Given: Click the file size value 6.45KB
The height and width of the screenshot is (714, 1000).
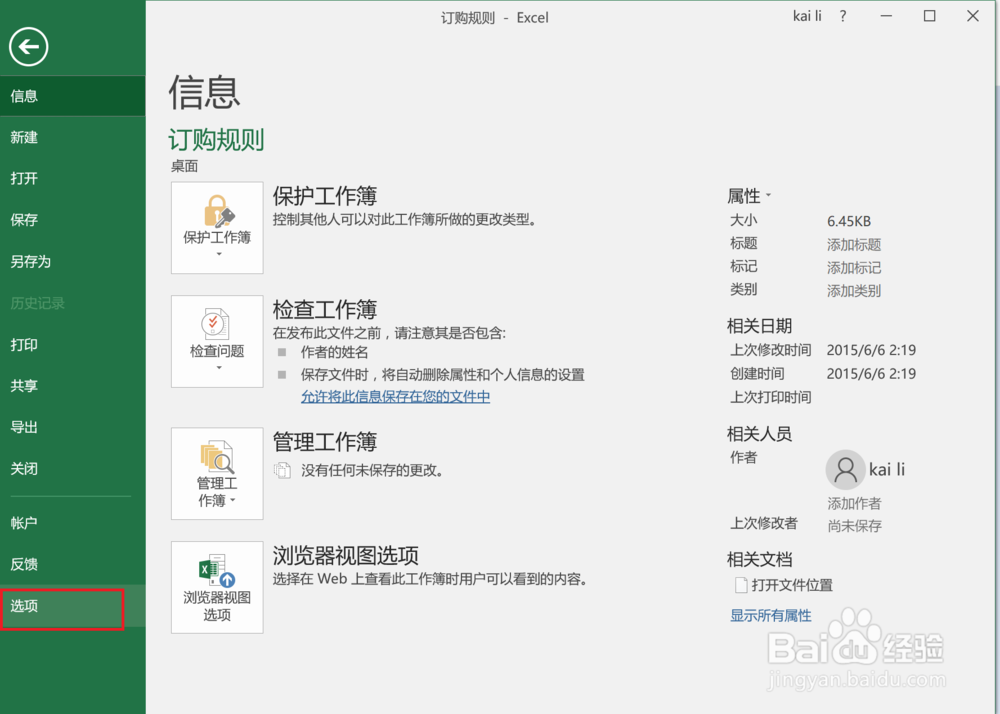Looking at the screenshot, I should point(849,221).
